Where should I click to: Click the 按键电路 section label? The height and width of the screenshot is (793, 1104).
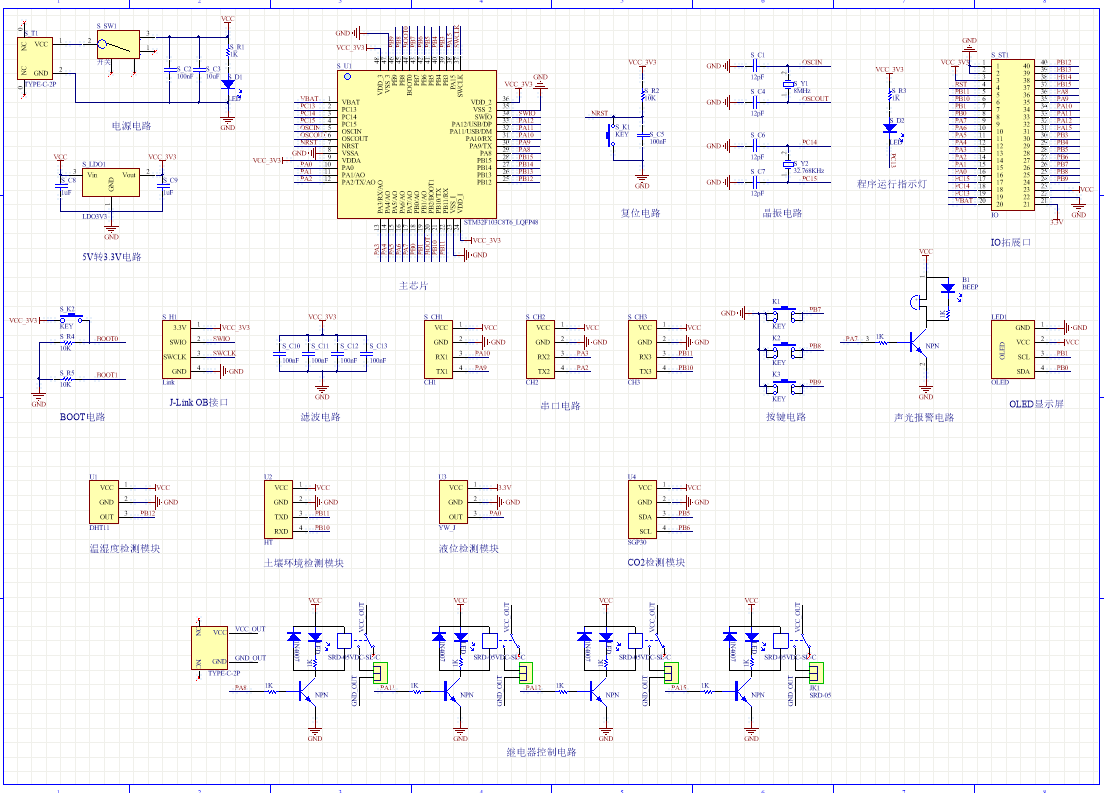(x=786, y=417)
